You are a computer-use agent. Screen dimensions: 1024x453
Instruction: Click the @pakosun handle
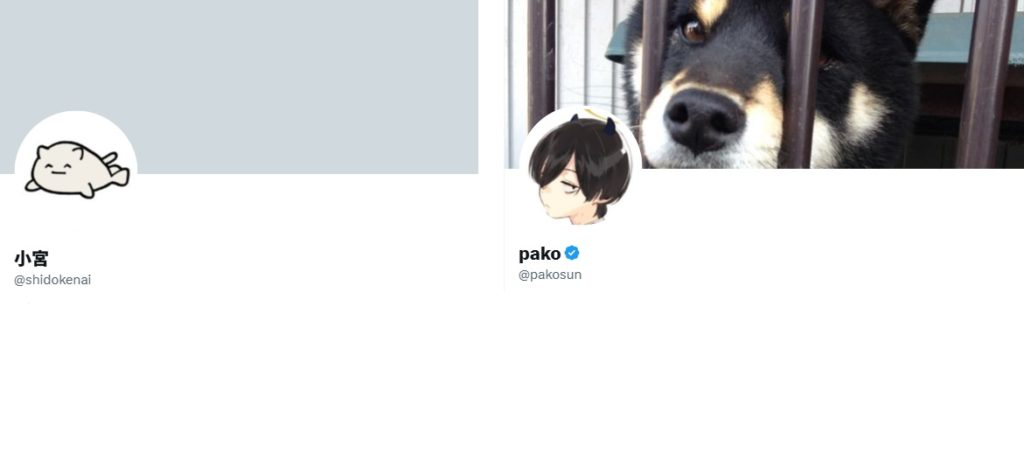(550, 275)
